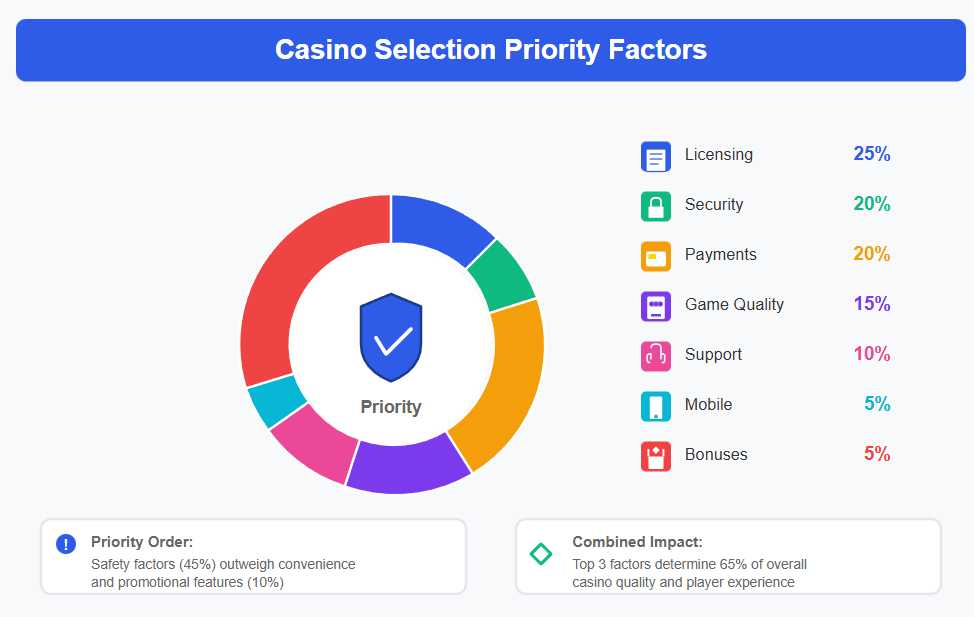Image resolution: width=974 pixels, height=617 pixels.
Task: Click the Security legend label
Action: point(714,204)
